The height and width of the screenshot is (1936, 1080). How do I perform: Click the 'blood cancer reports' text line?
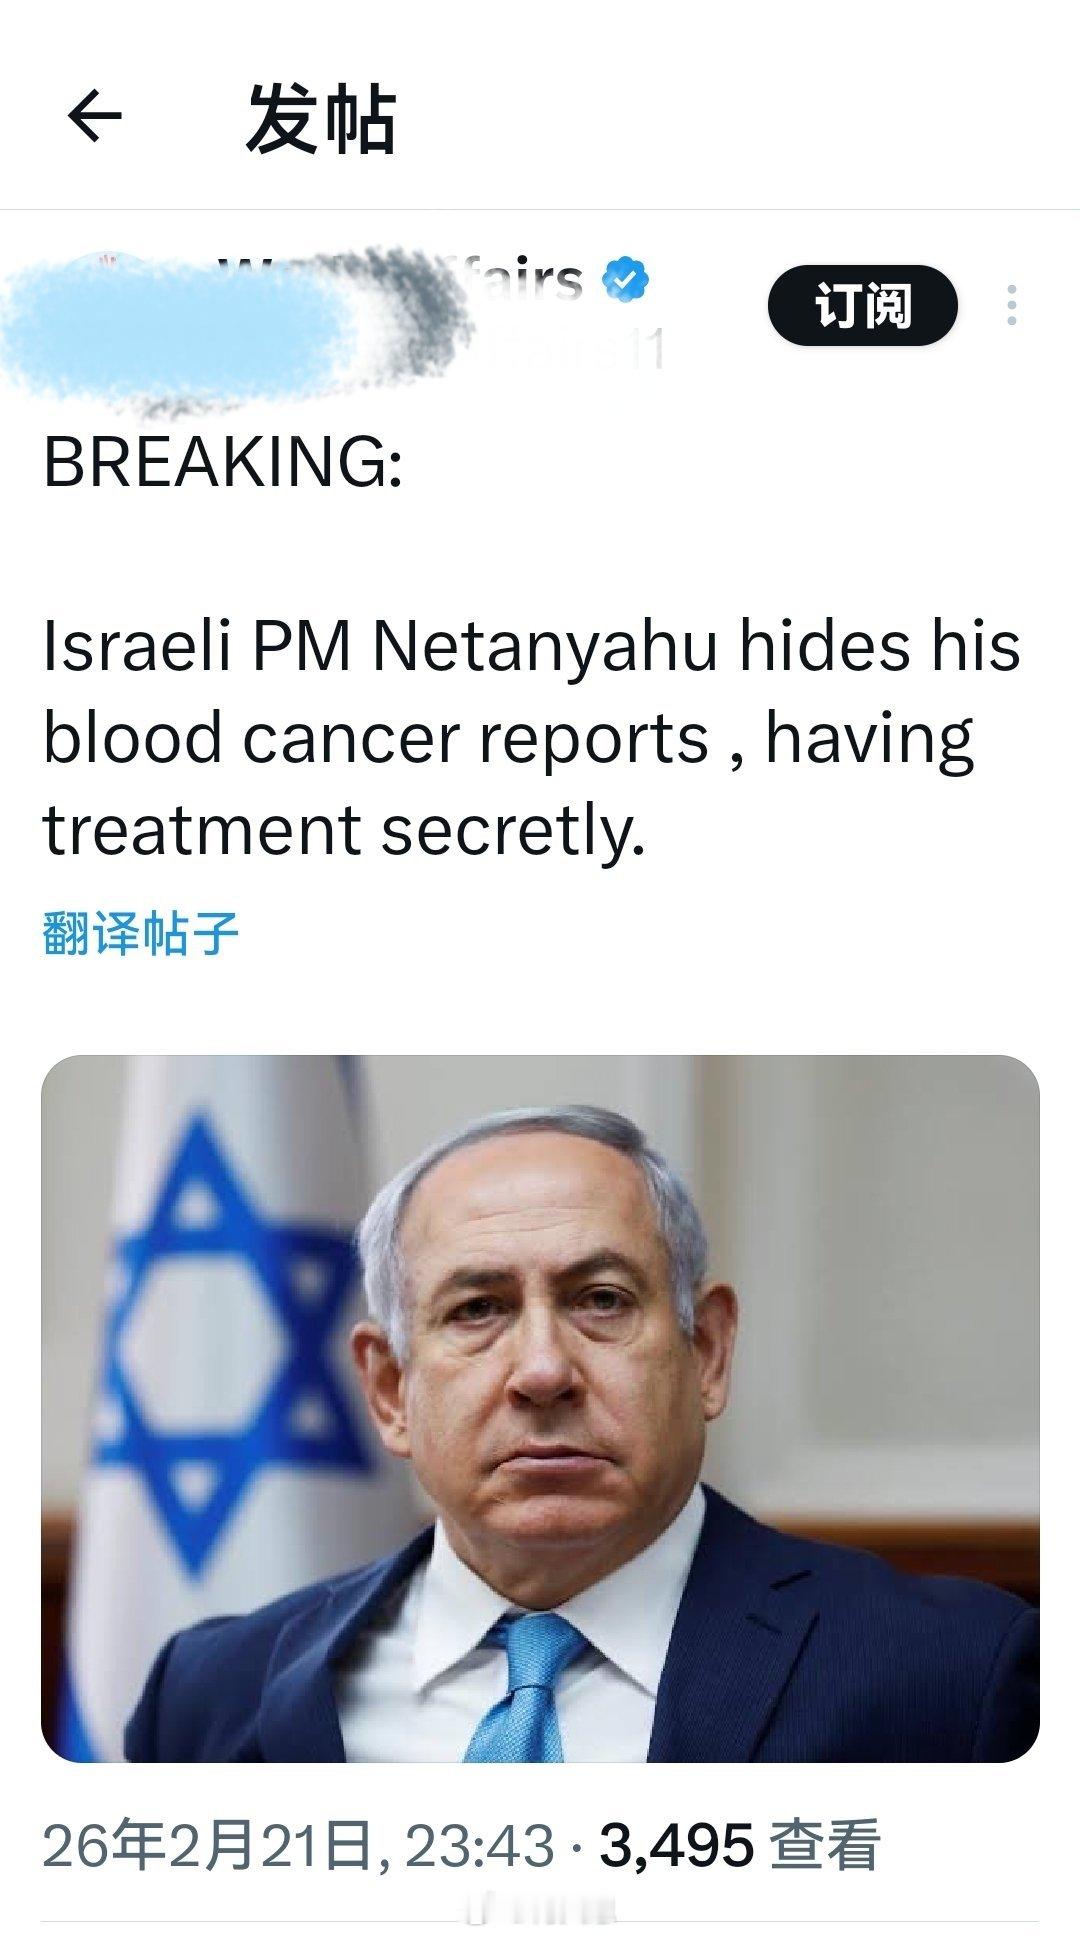(508, 740)
